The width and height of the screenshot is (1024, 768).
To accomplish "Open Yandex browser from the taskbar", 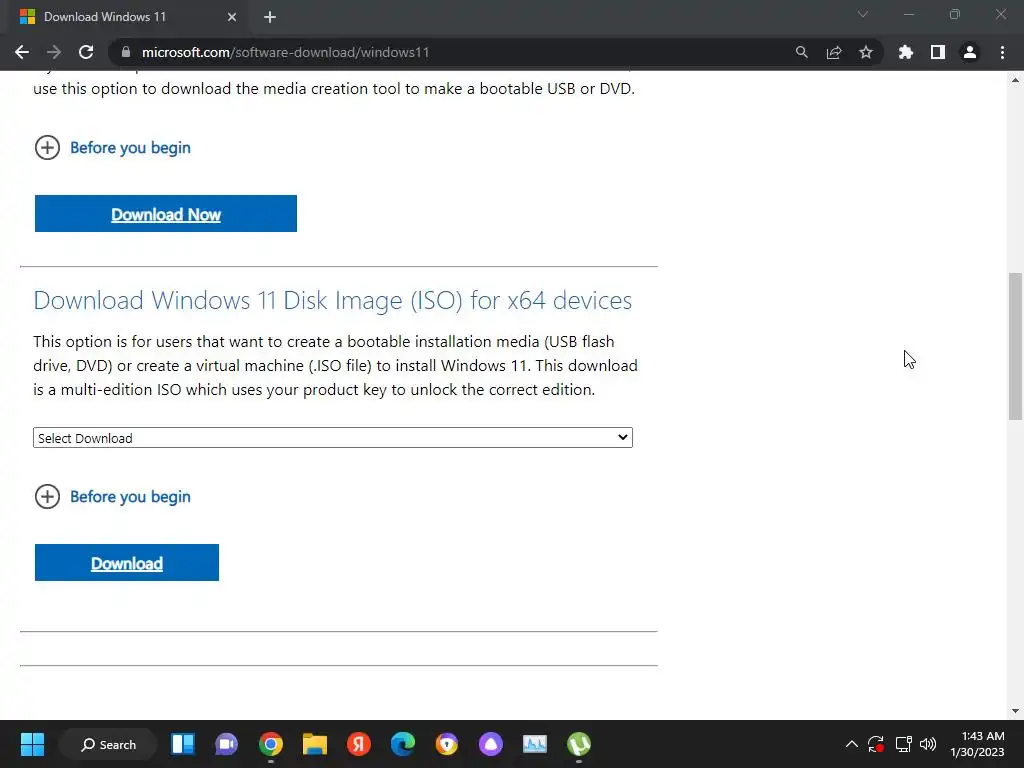I will tap(359, 744).
